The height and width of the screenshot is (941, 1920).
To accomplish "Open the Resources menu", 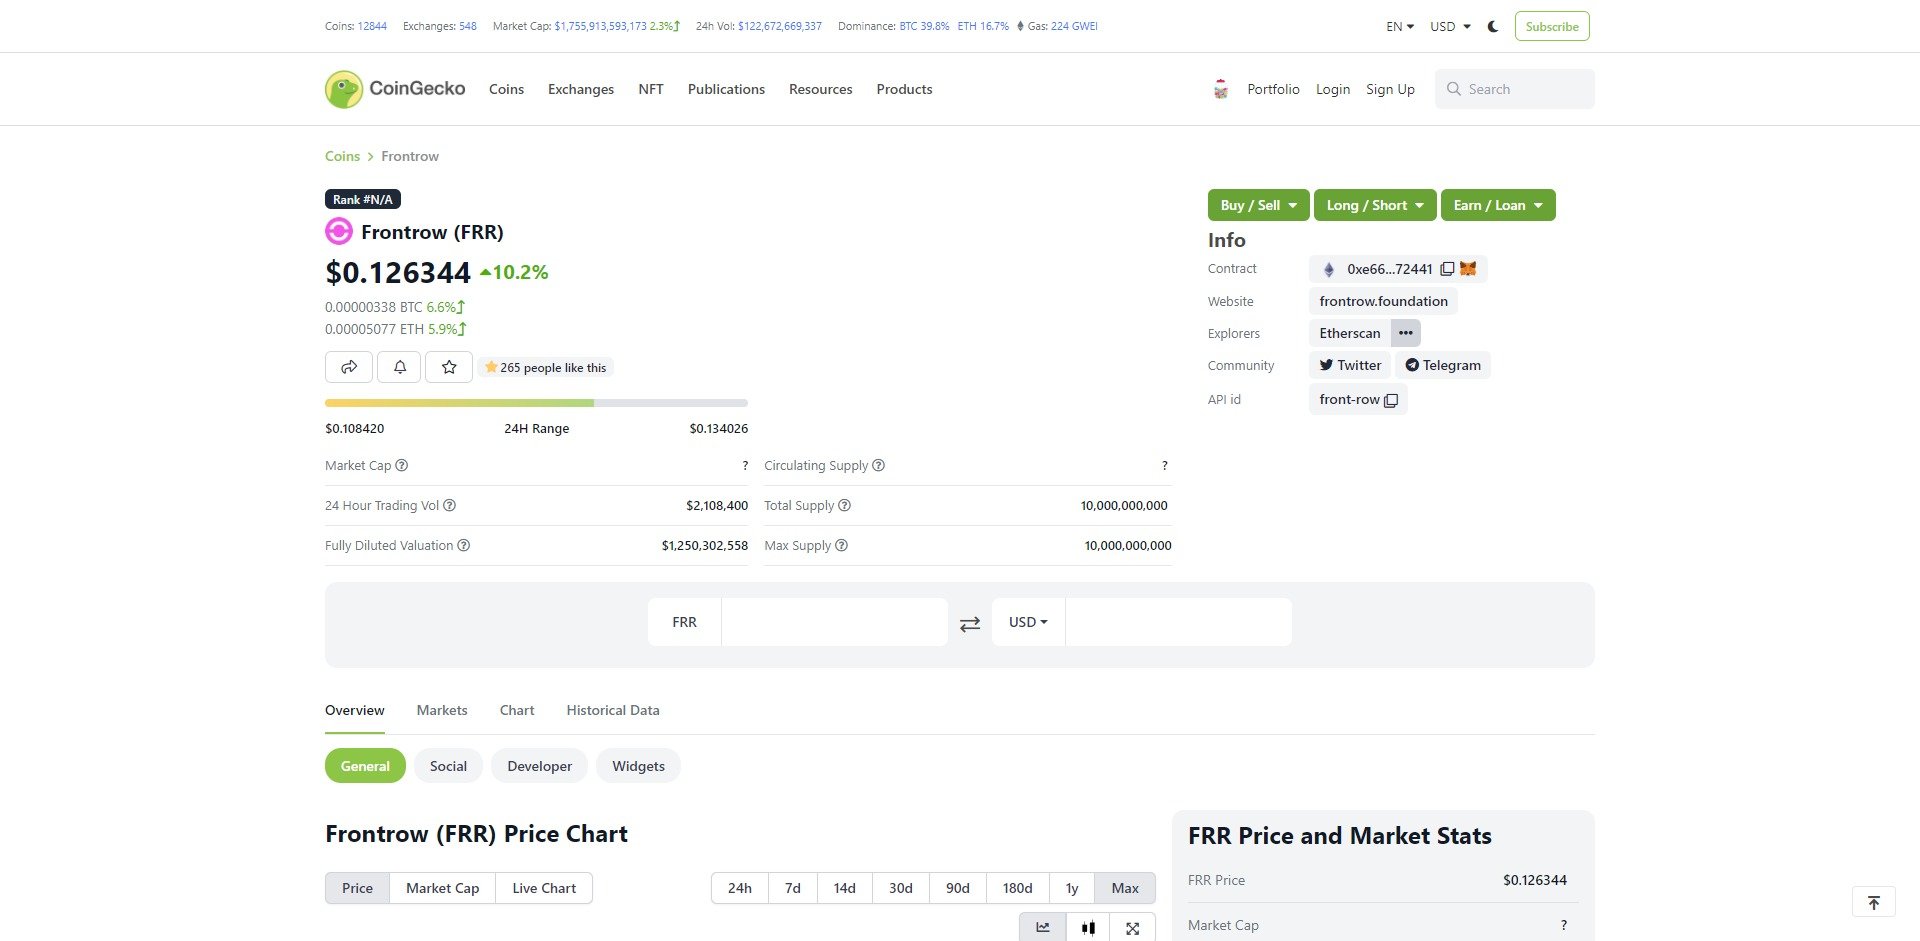I will pos(821,89).
